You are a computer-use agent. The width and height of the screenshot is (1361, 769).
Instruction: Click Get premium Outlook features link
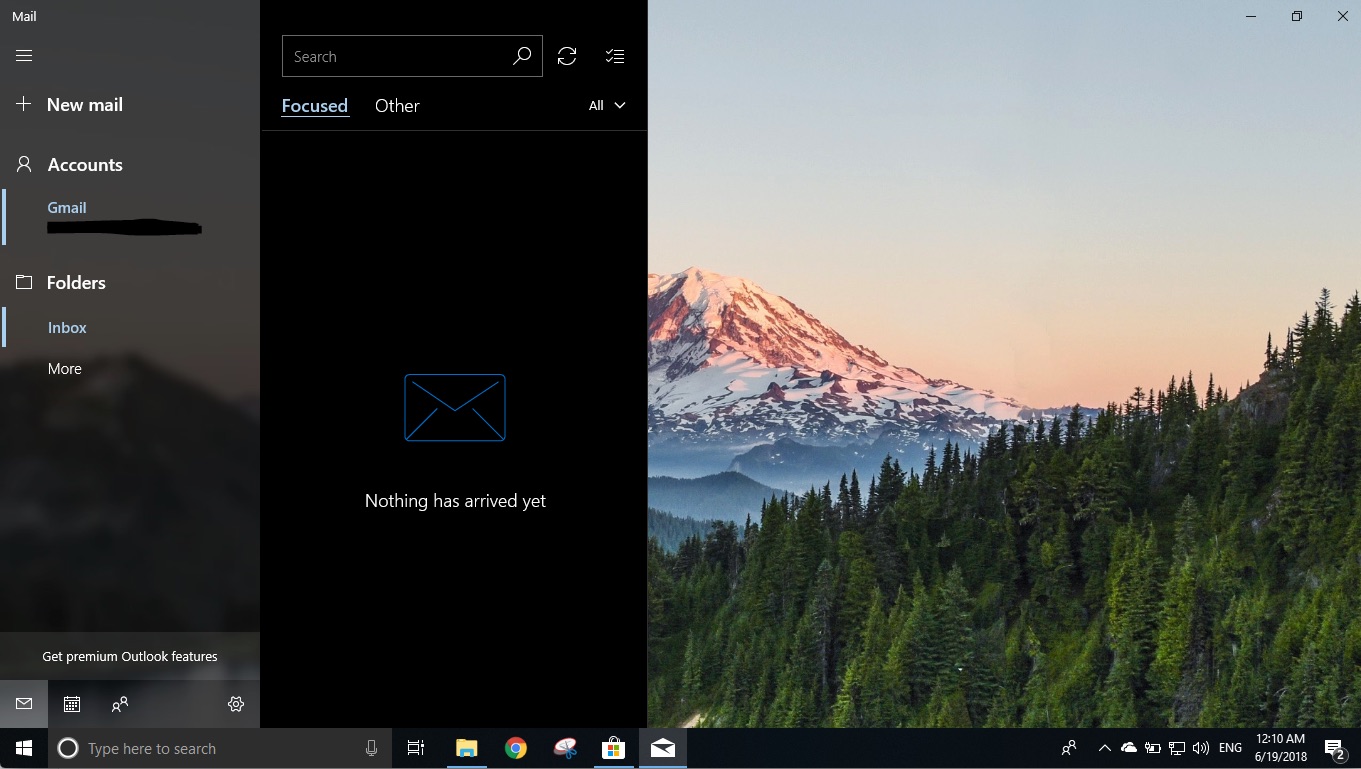(130, 657)
